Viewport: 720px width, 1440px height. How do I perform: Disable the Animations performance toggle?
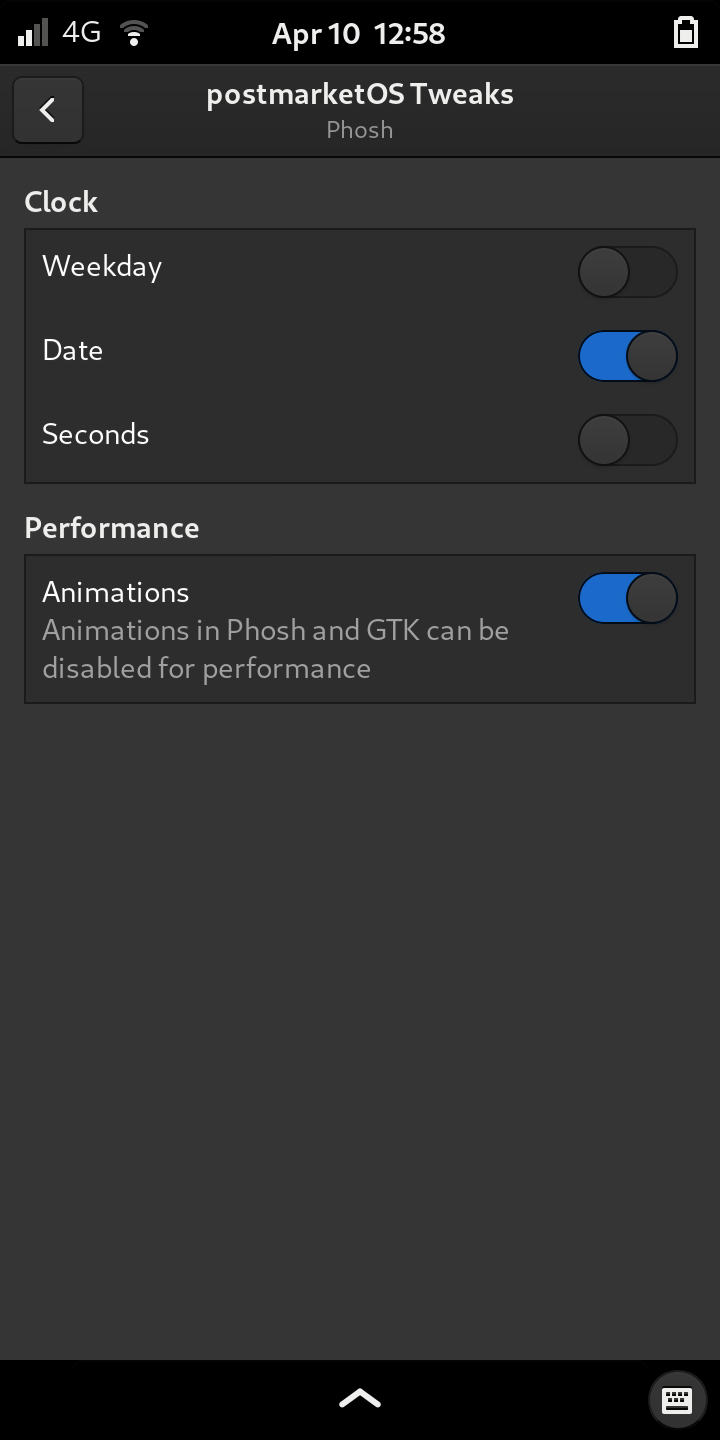coord(628,597)
